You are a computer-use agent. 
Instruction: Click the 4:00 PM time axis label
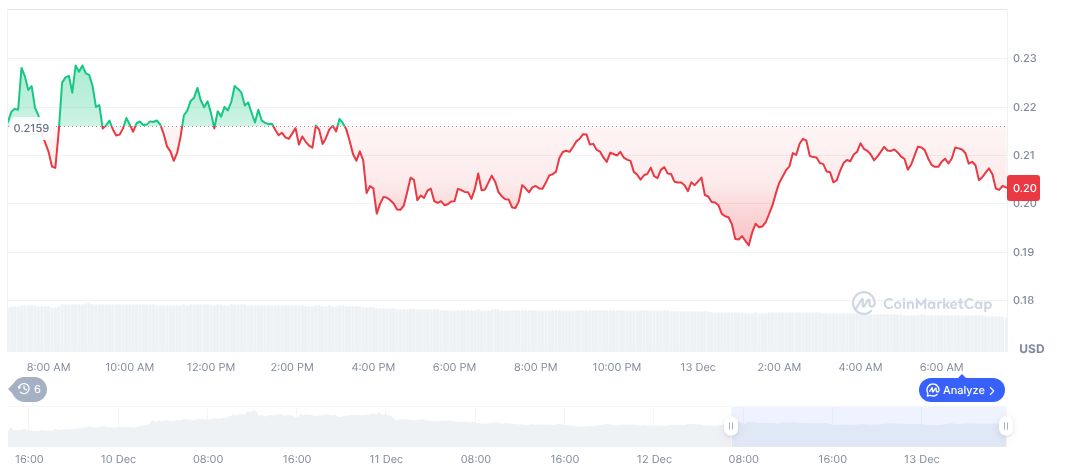tap(373, 367)
